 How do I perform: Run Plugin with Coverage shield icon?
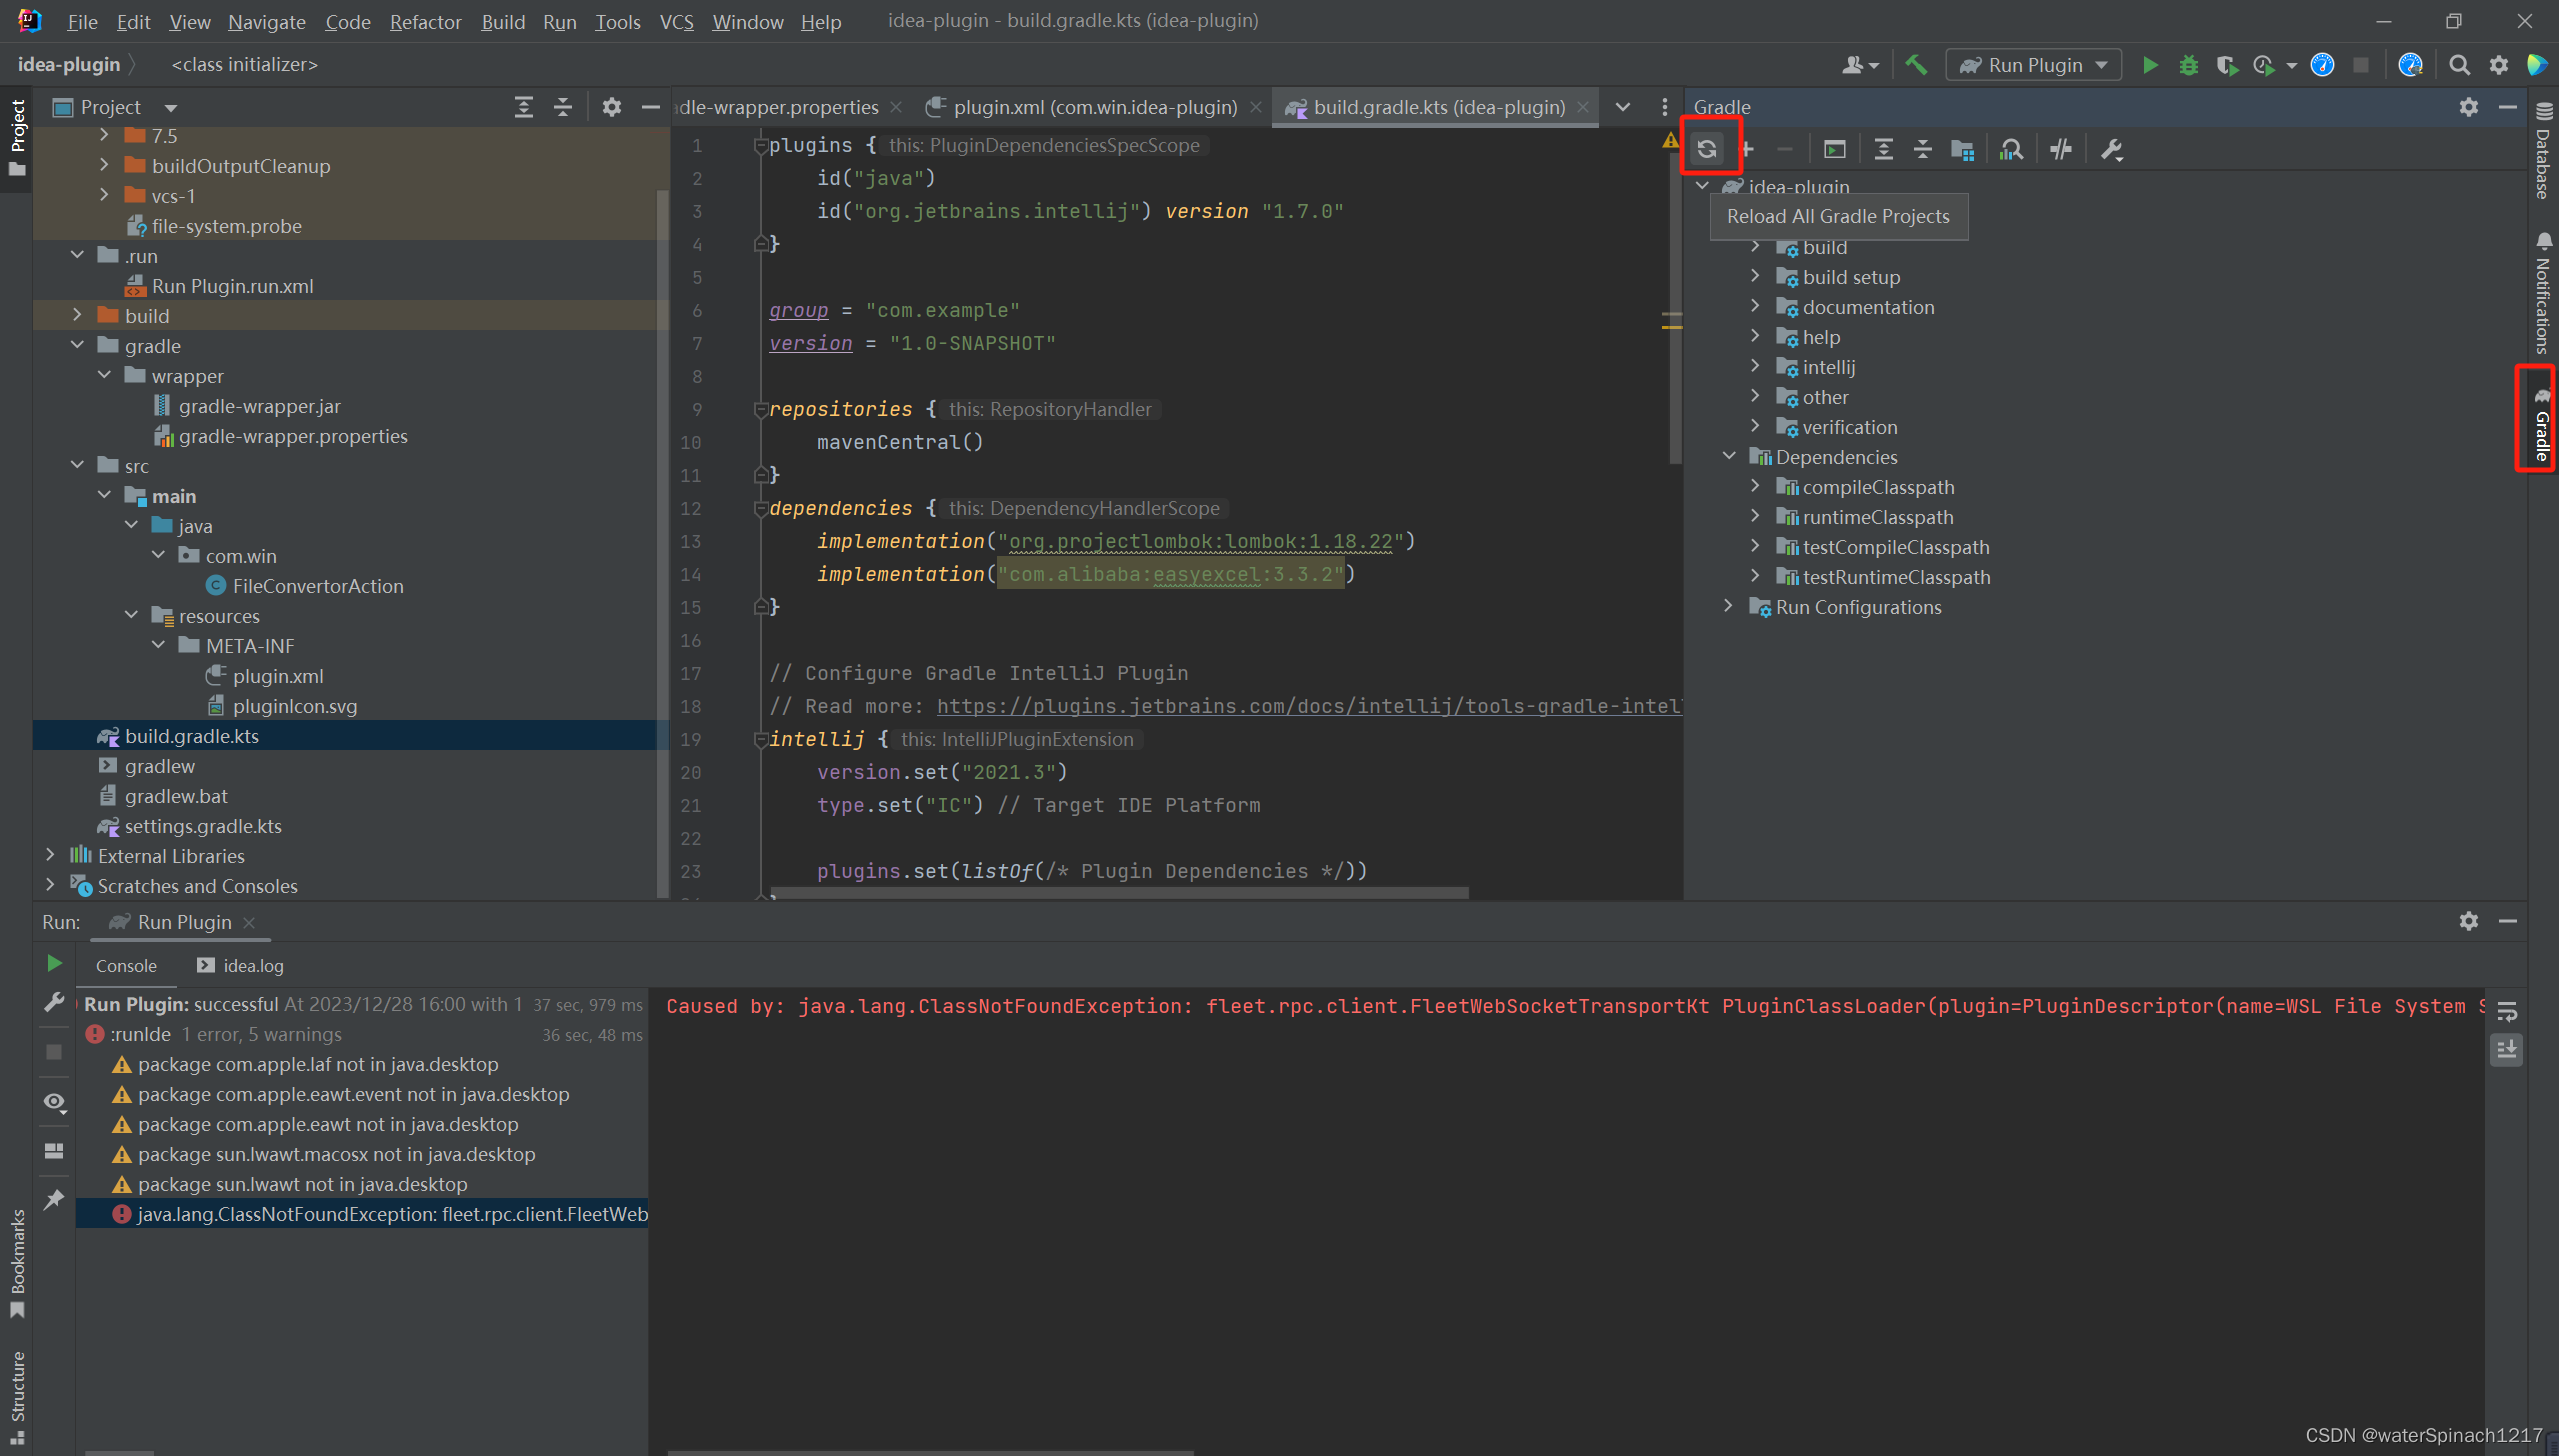[2227, 65]
